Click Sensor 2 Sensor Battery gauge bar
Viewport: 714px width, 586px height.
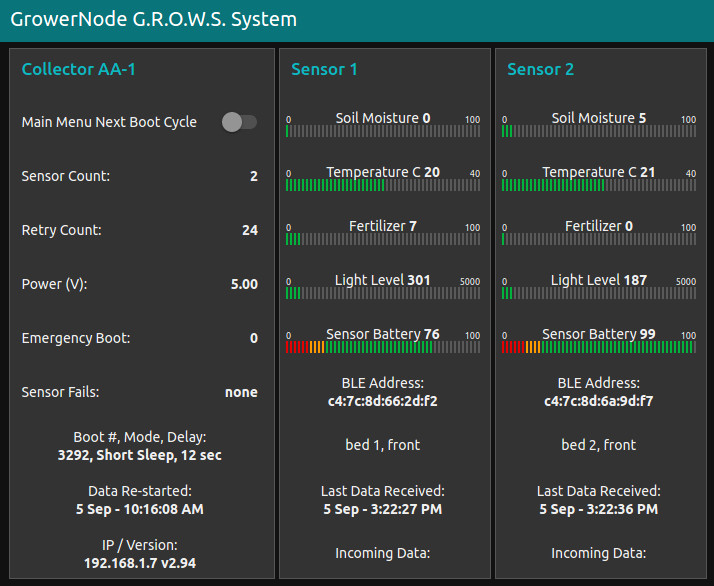(x=599, y=347)
